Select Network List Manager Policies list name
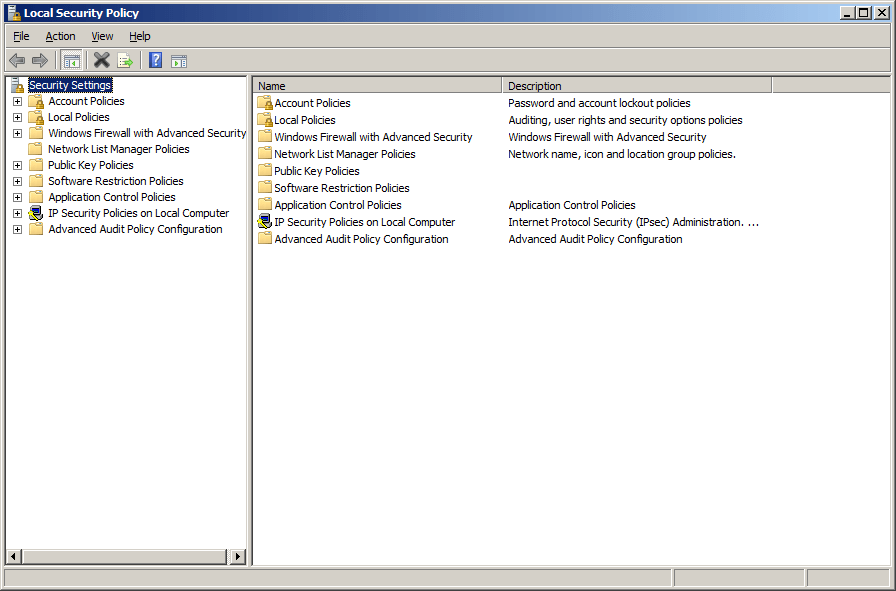Viewport: 896px width, 591px height. 345,154
